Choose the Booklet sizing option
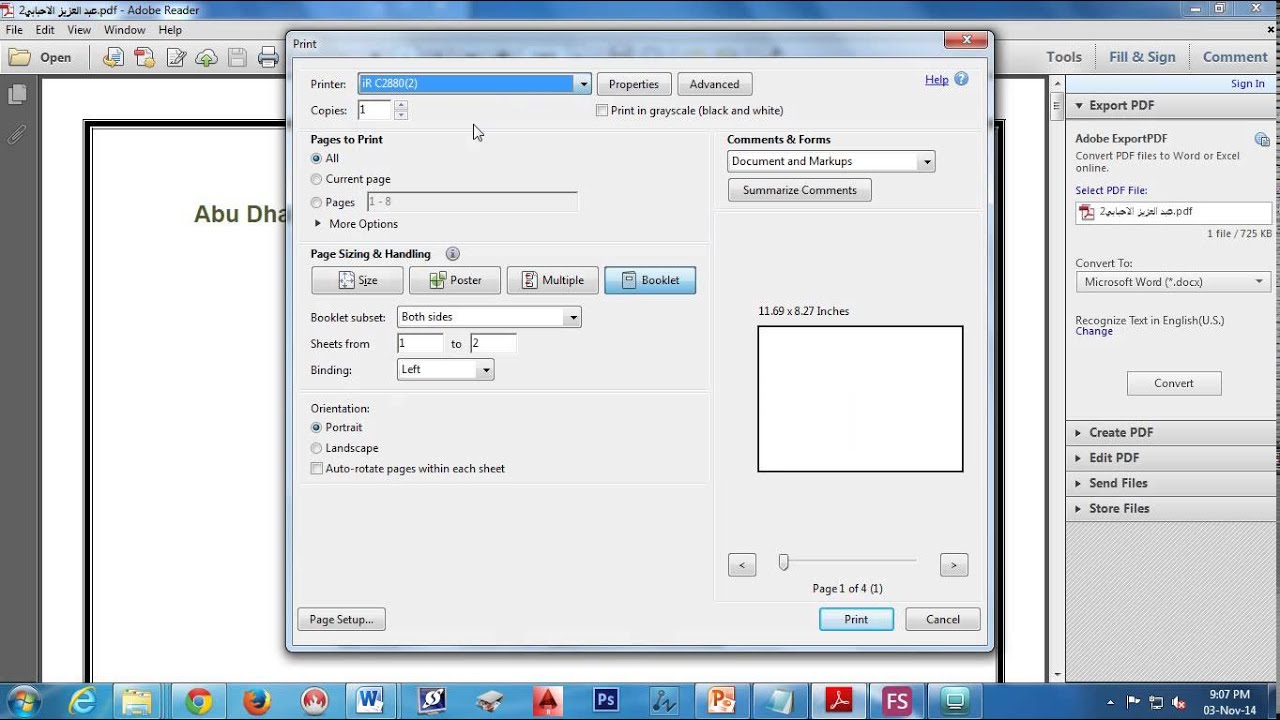This screenshot has height=720, width=1280. coord(650,280)
